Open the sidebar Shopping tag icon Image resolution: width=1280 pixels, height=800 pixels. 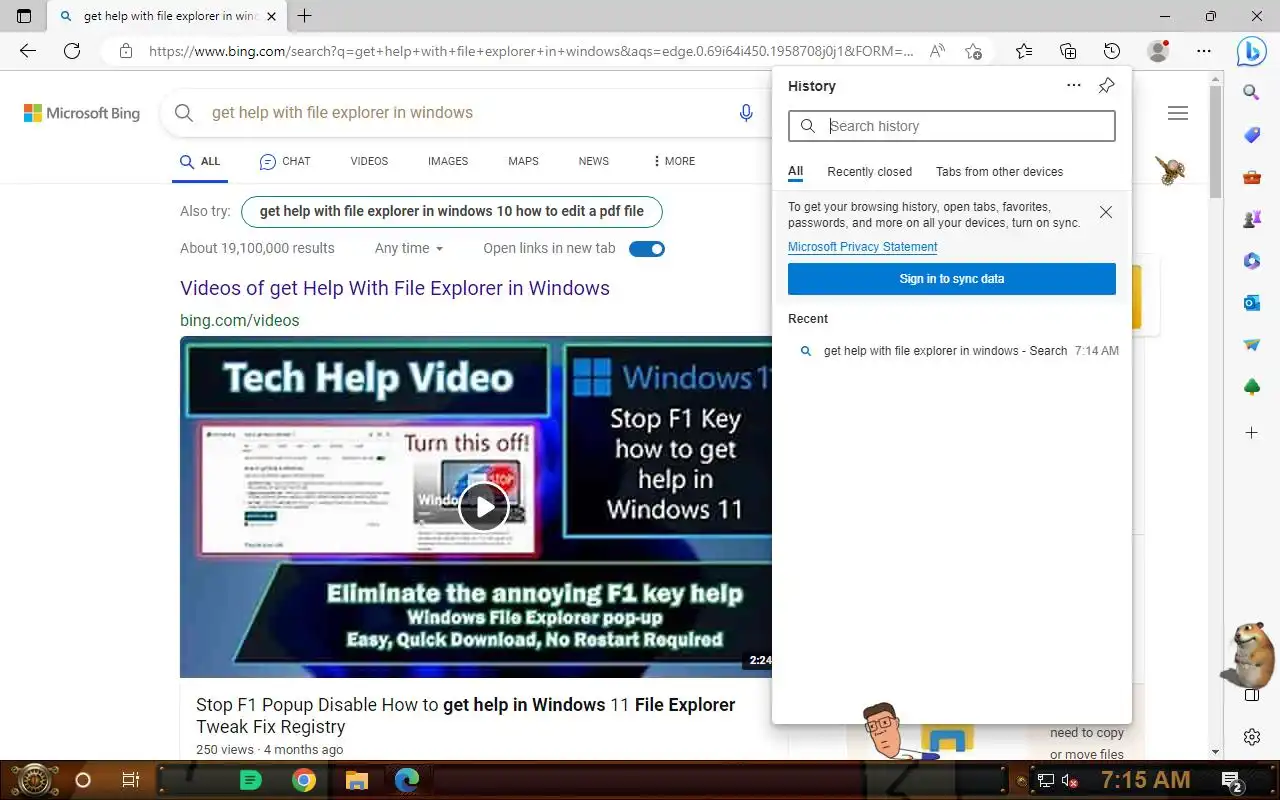point(1251,135)
